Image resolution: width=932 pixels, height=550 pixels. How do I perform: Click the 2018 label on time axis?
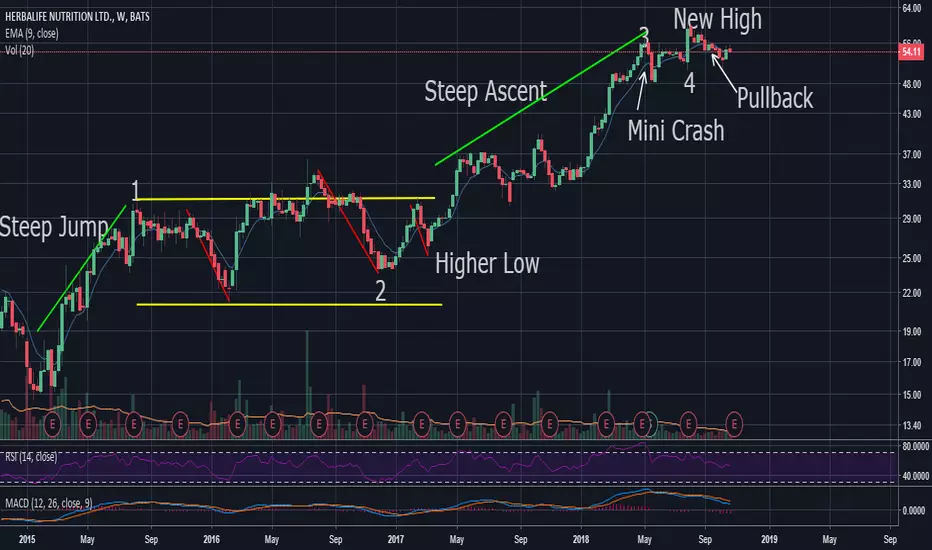pyautogui.click(x=581, y=539)
